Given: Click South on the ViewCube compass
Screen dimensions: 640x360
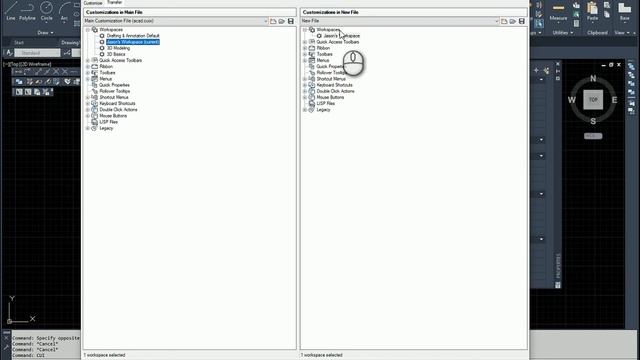Looking at the screenshot, I should [x=593, y=121].
